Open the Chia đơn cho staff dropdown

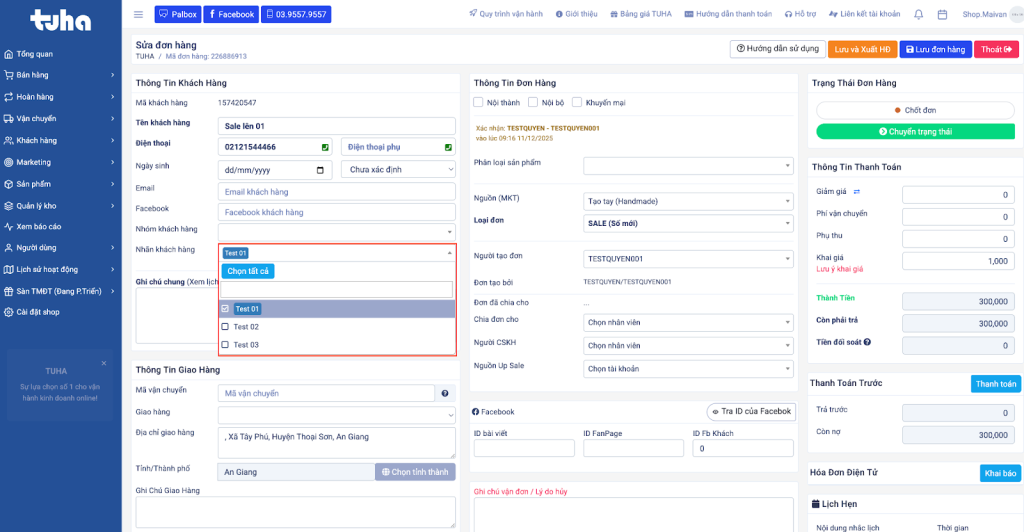tap(688, 322)
